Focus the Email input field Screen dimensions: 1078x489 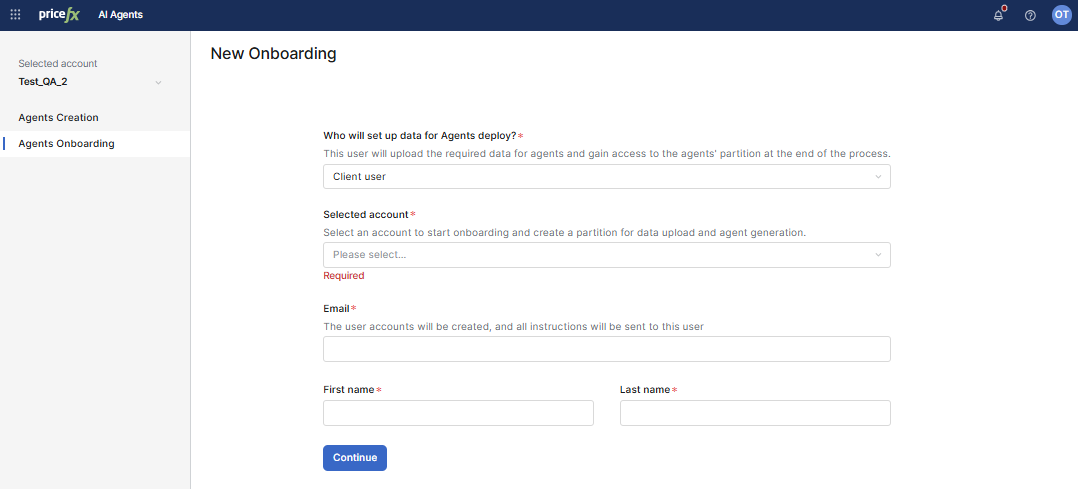coord(606,349)
